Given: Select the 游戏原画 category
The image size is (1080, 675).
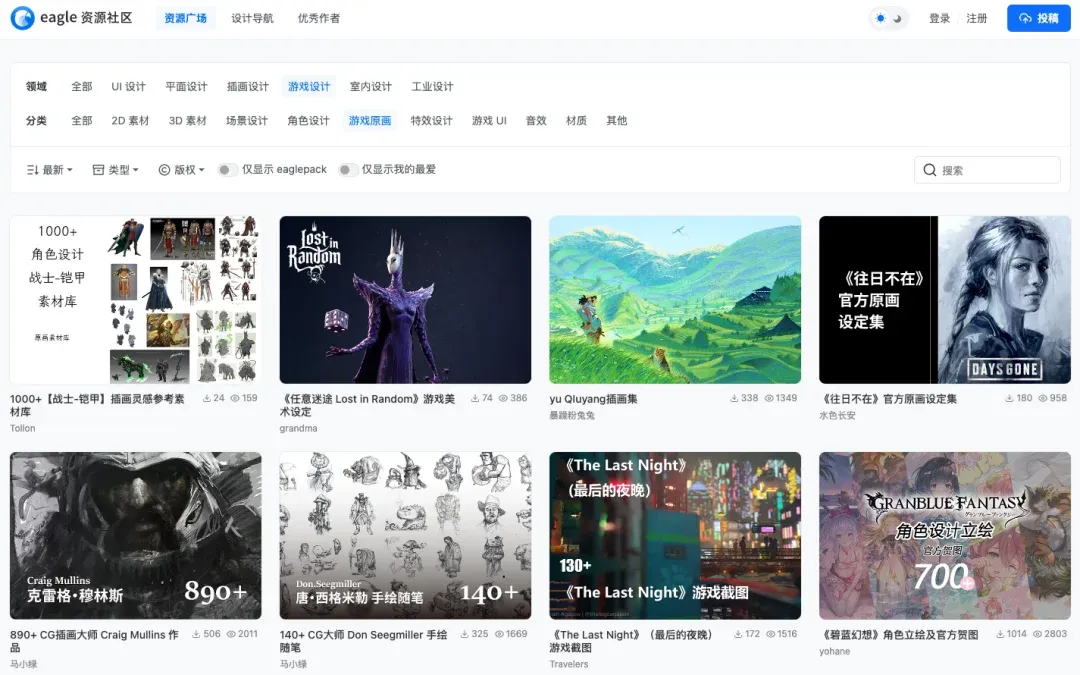Looking at the screenshot, I should coord(370,121).
